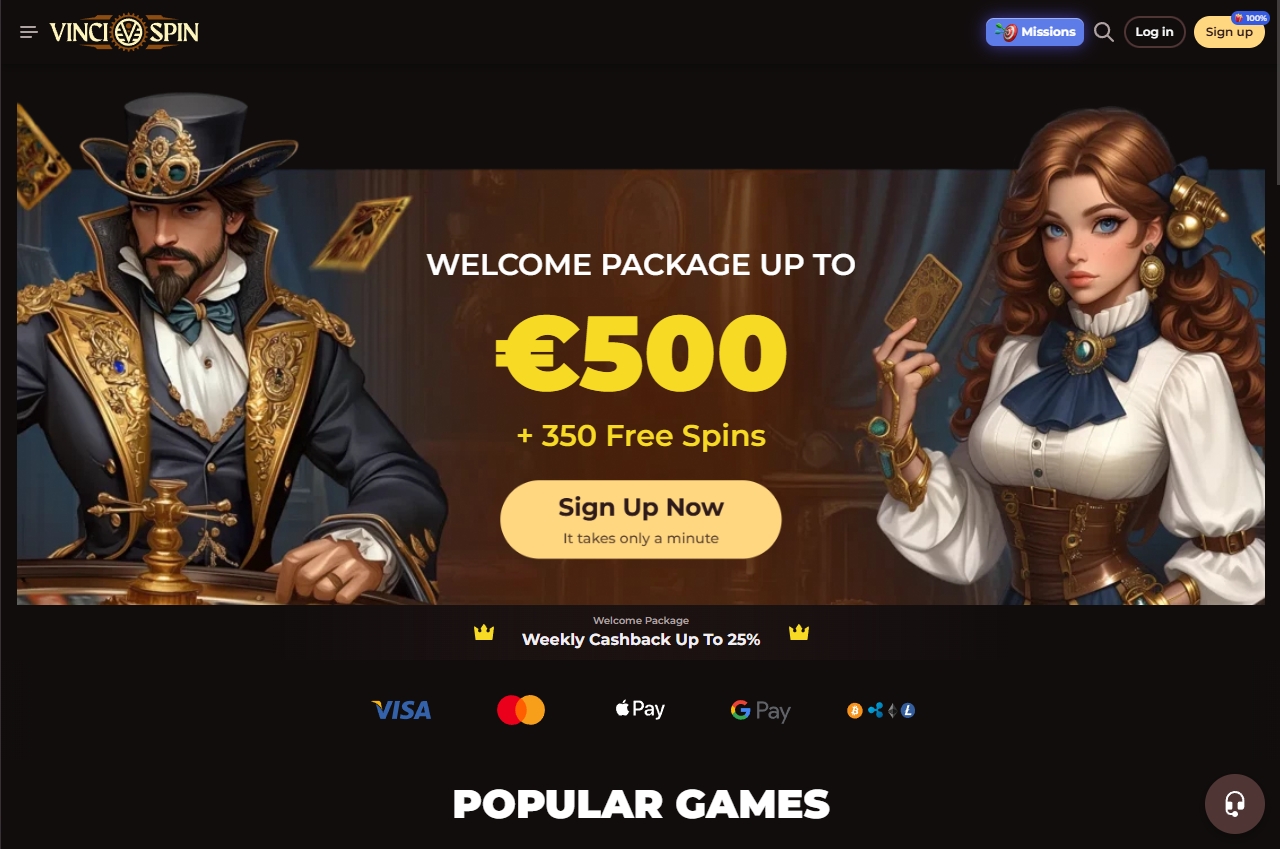Image resolution: width=1280 pixels, height=849 pixels.
Task: Open the Missions button
Action: (x=1035, y=32)
